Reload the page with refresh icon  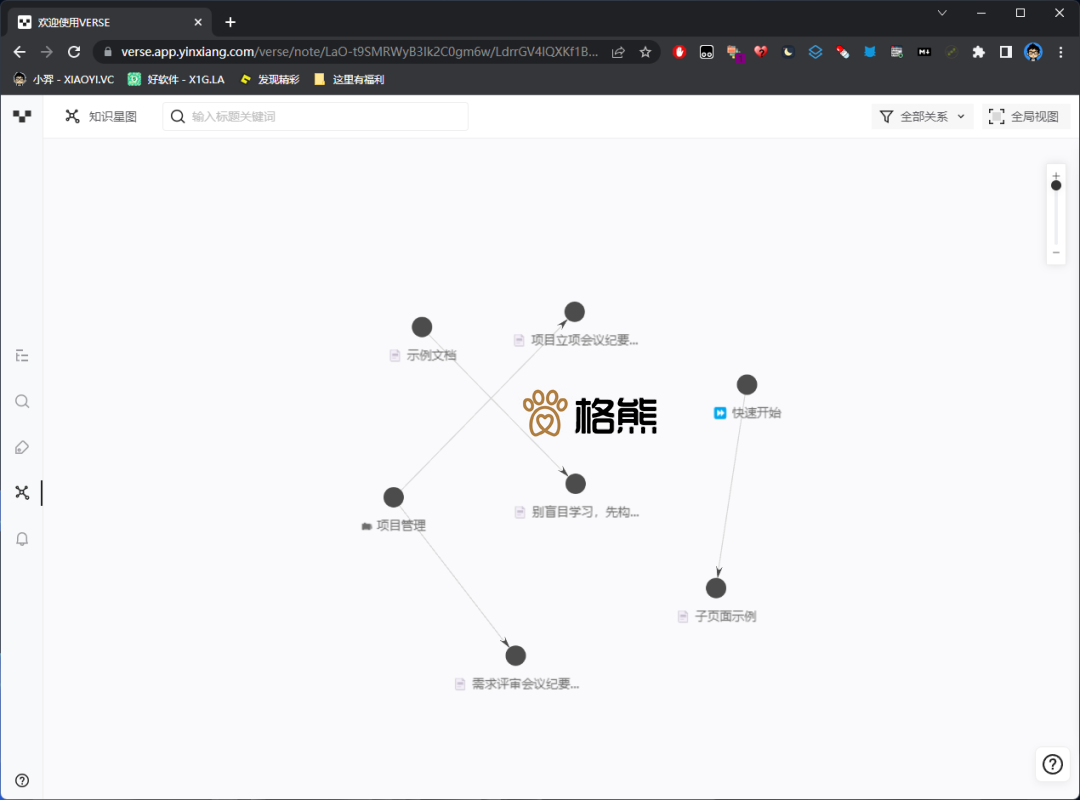(x=74, y=52)
